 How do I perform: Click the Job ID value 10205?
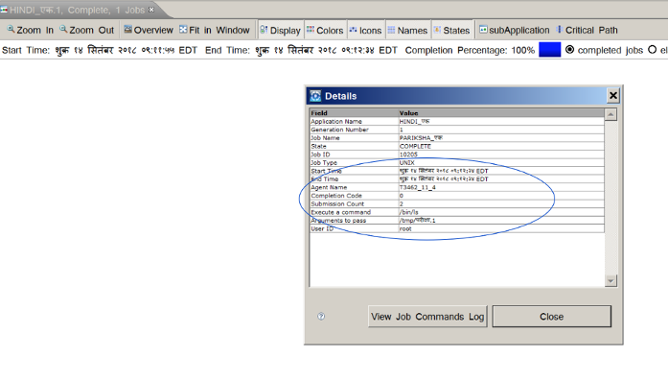point(408,155)
